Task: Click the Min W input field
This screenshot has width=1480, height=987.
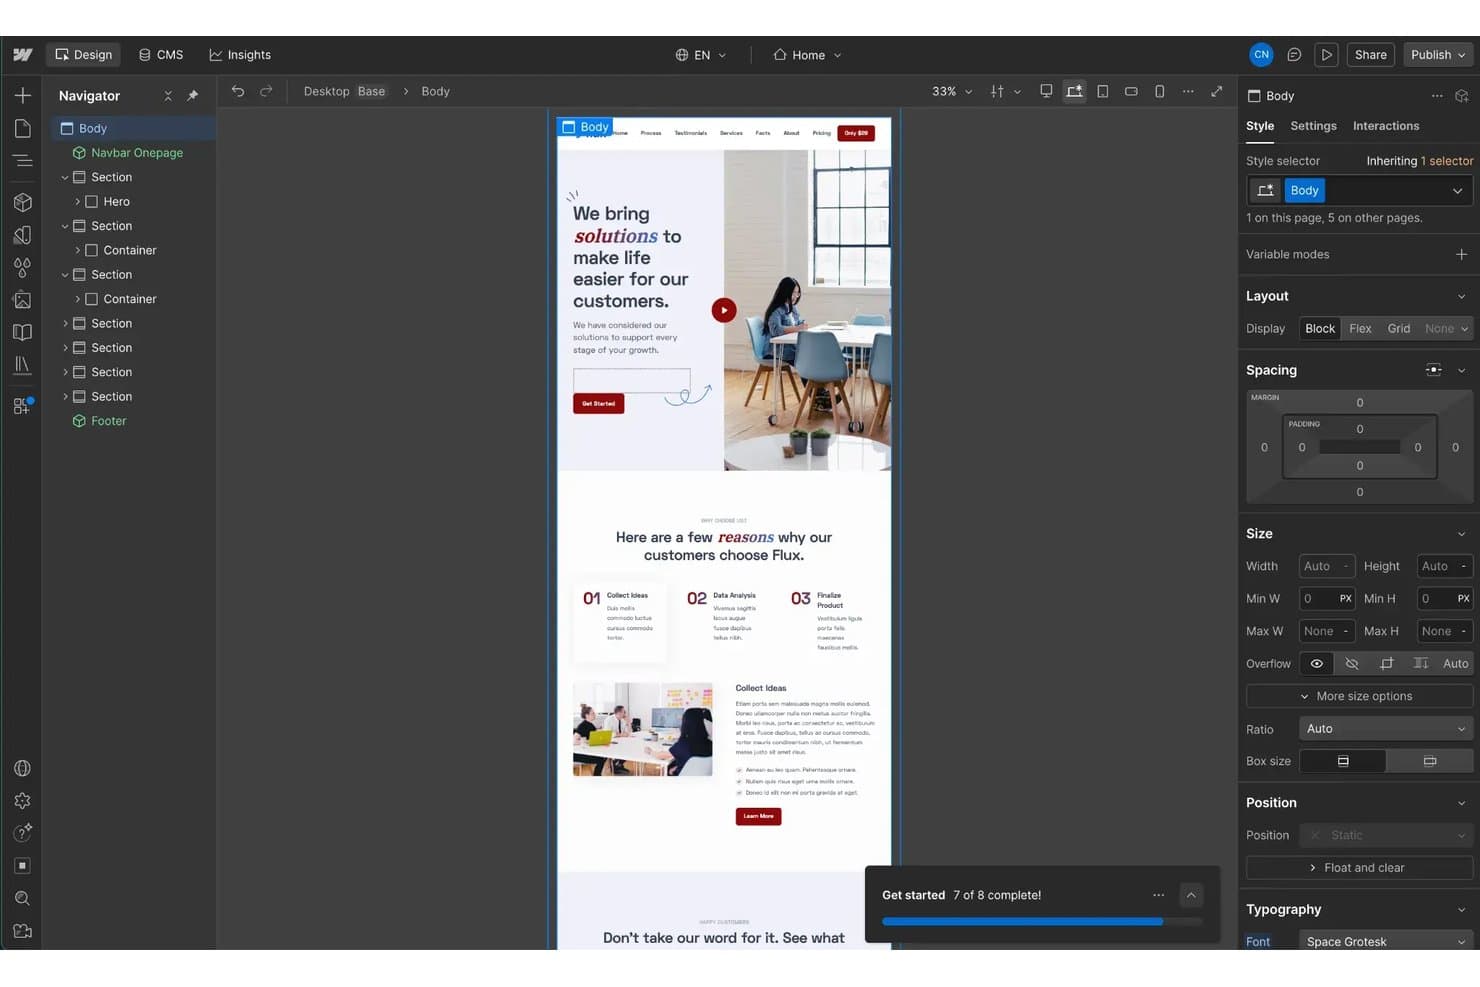Action: coord(1326,599)
